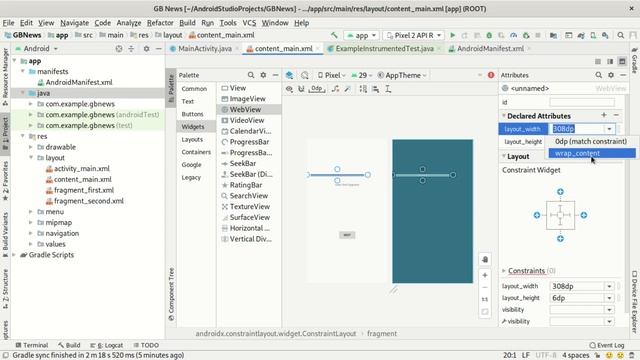Remove declared attribute with minus icon
This screenshot has width=640, height=360.
[616, 116]
